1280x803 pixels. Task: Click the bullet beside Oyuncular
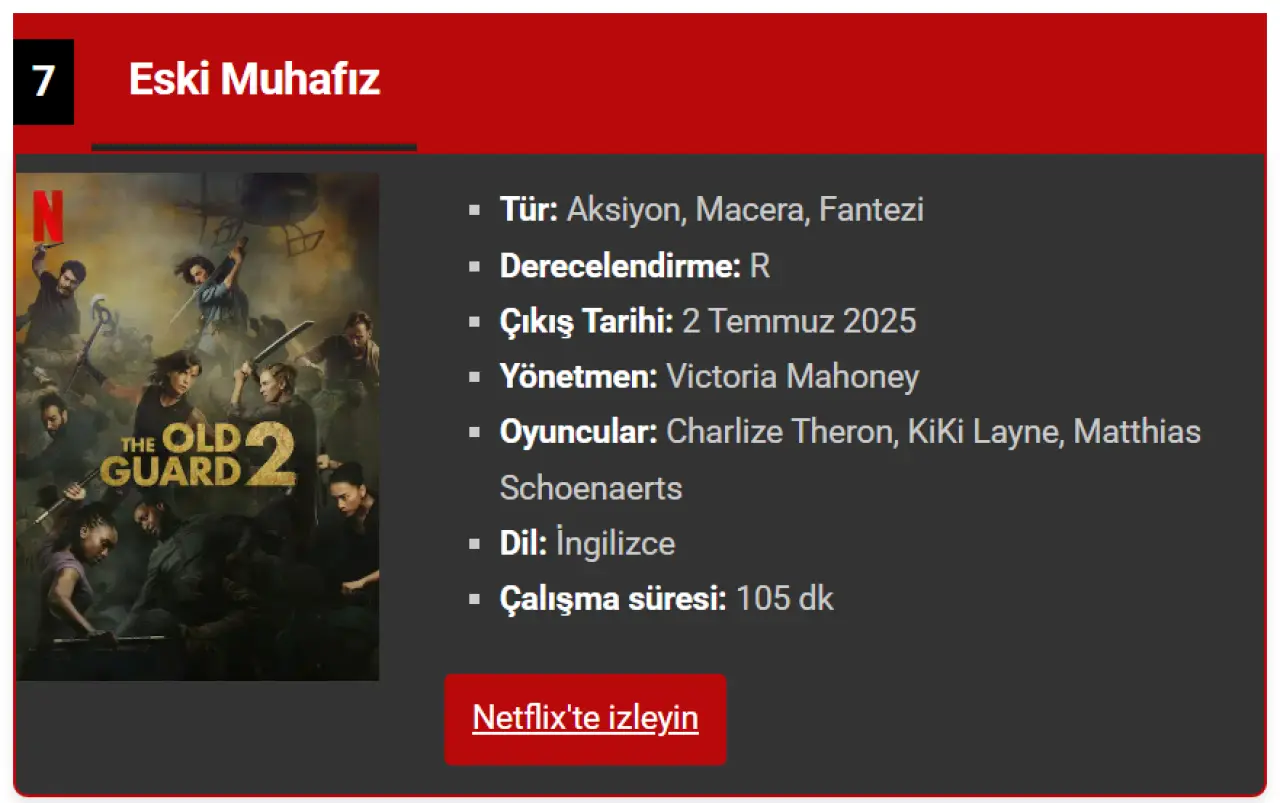point(475,433)
